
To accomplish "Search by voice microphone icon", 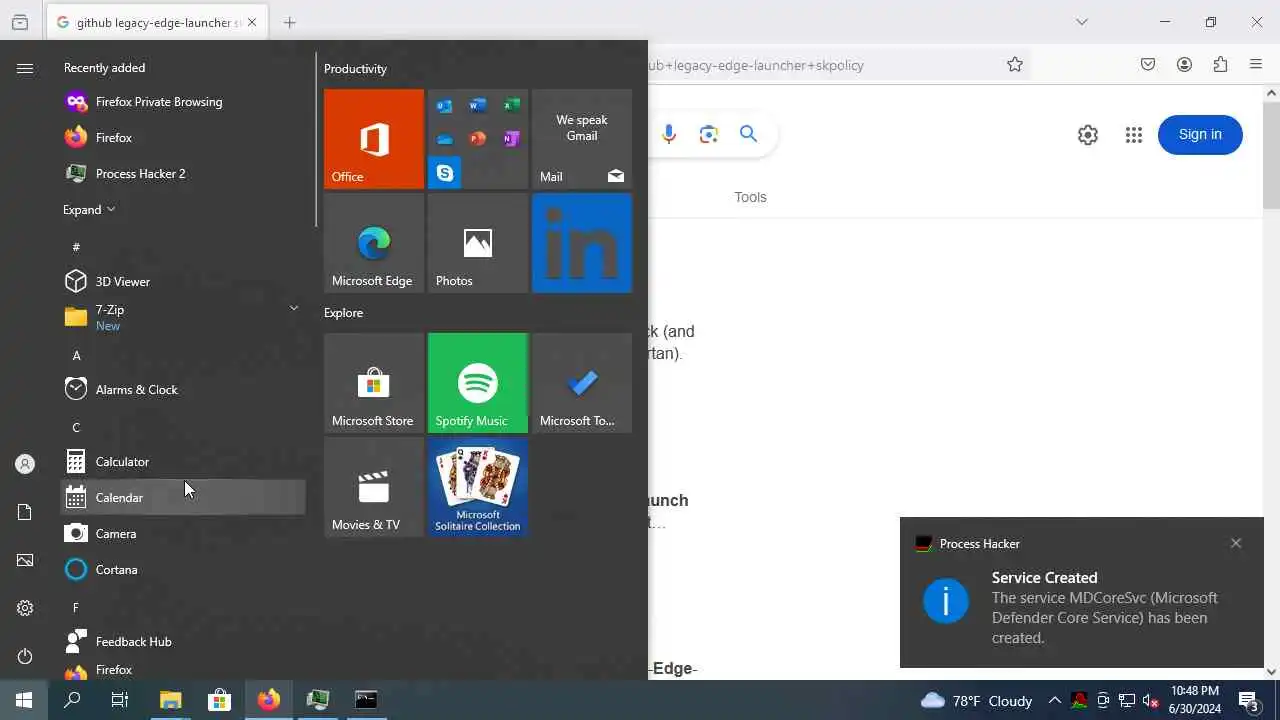I will (x=669, y=134).
